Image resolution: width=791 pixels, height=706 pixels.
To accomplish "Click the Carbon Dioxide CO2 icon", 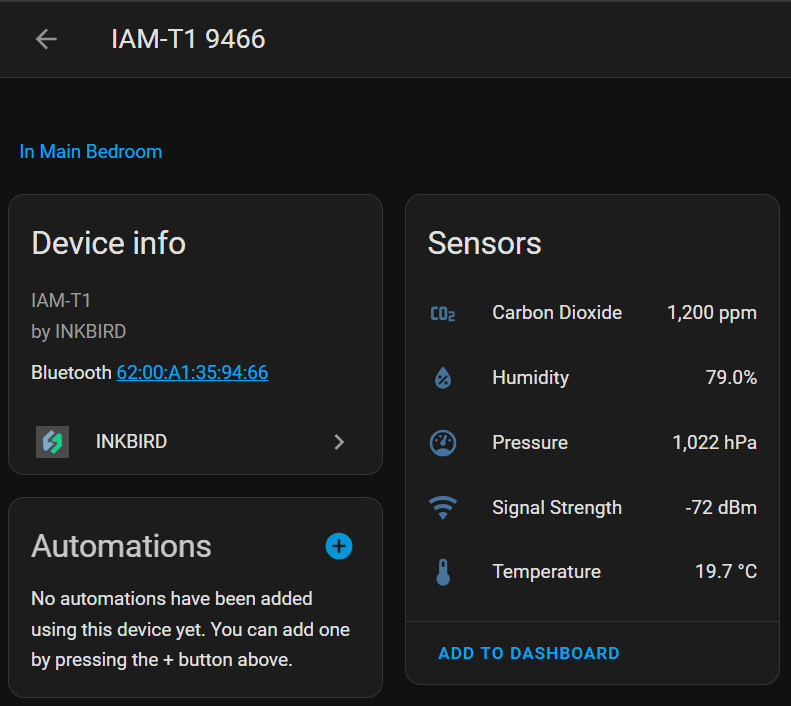I will click(443, 314).
